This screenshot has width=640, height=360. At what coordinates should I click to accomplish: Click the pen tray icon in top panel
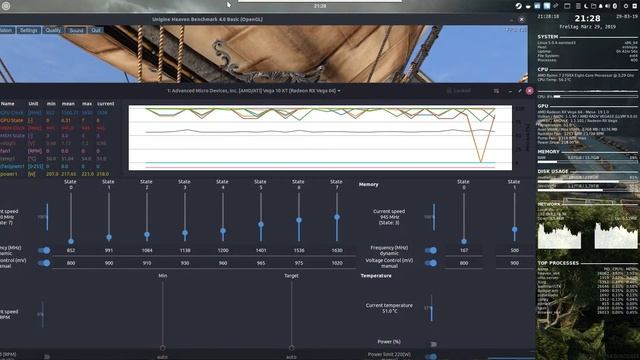tap(556, 6)
